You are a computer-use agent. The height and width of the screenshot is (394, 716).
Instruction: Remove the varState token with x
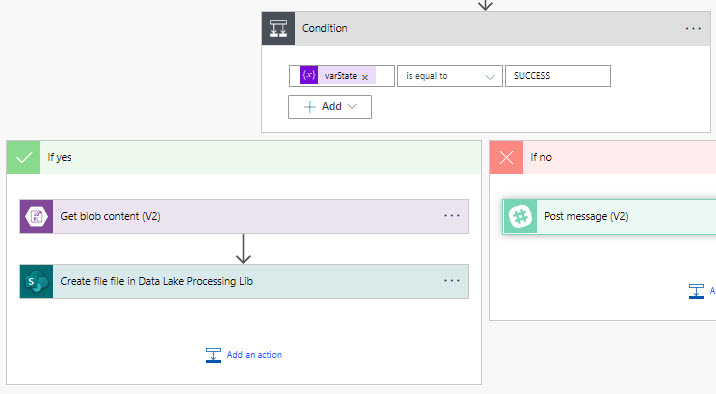pyautogui.click(x=365, y=77)
